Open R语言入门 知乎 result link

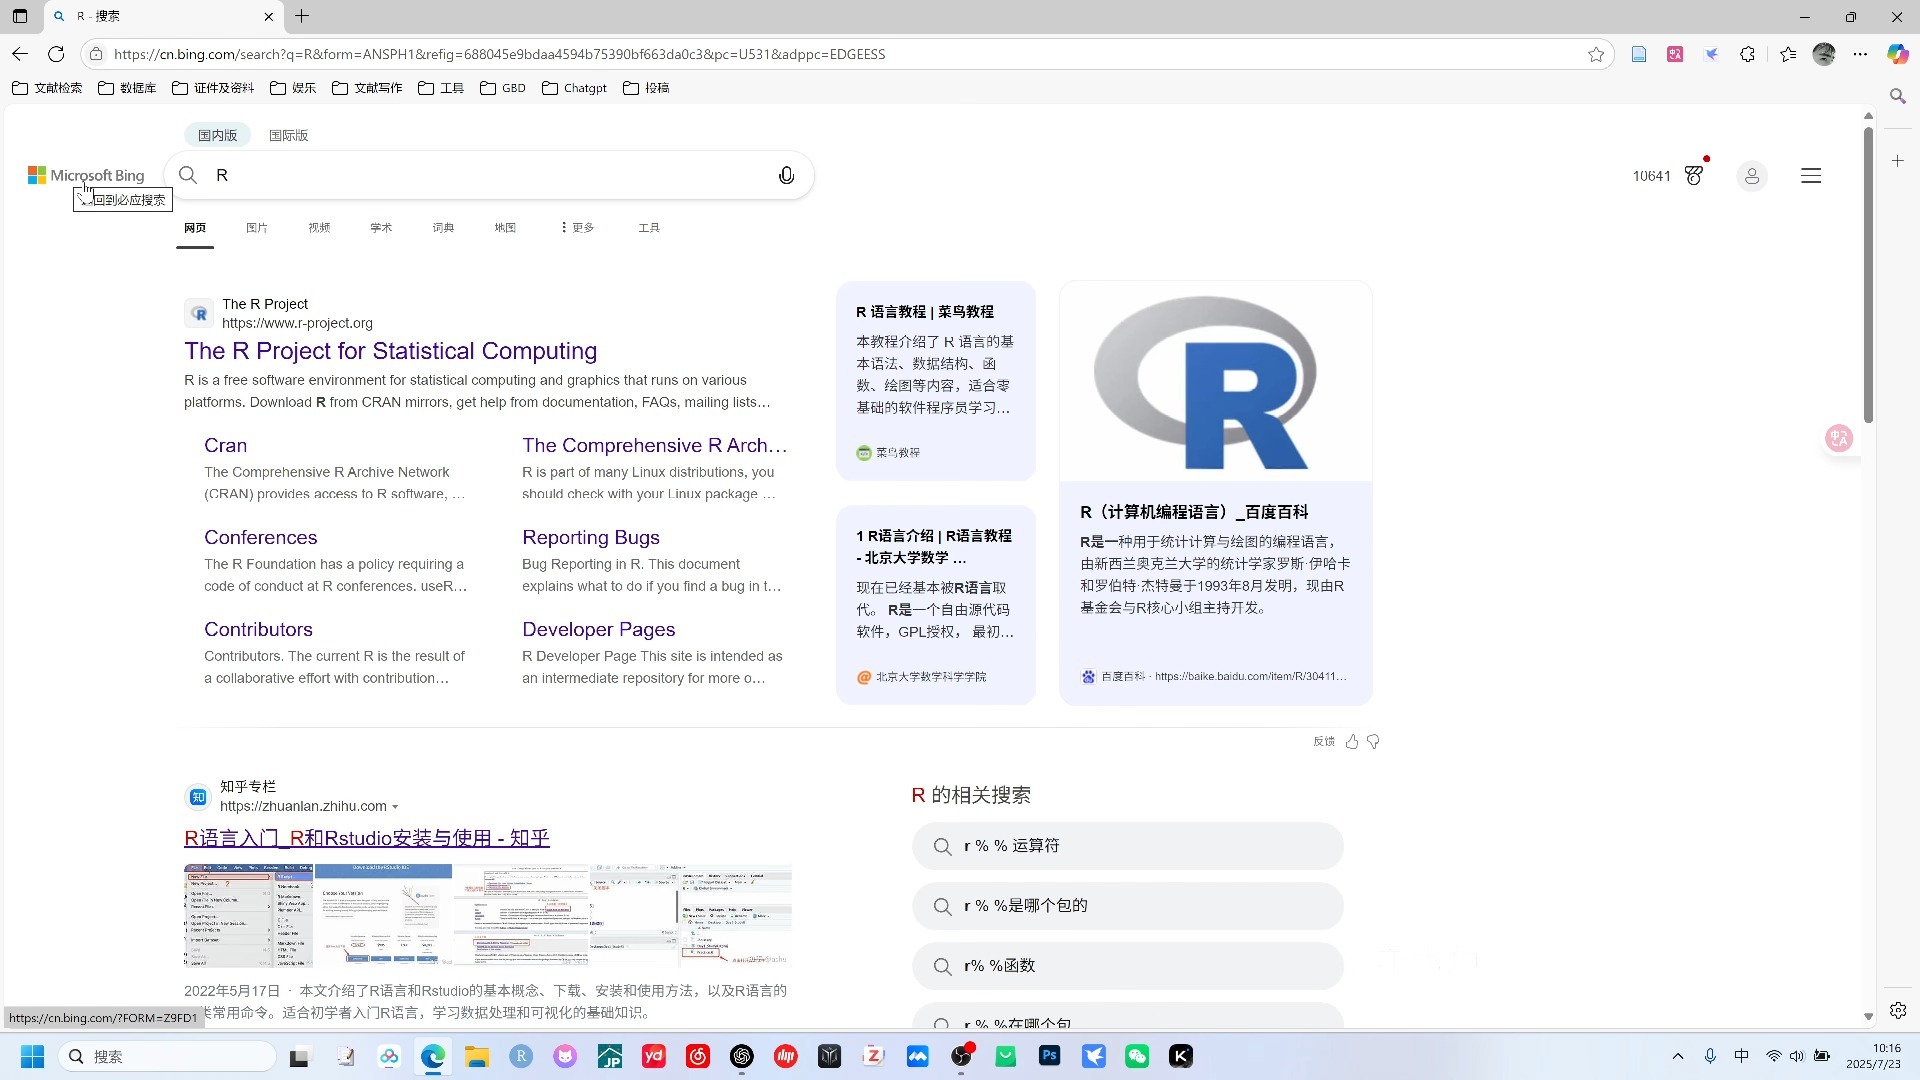(367, 838)
